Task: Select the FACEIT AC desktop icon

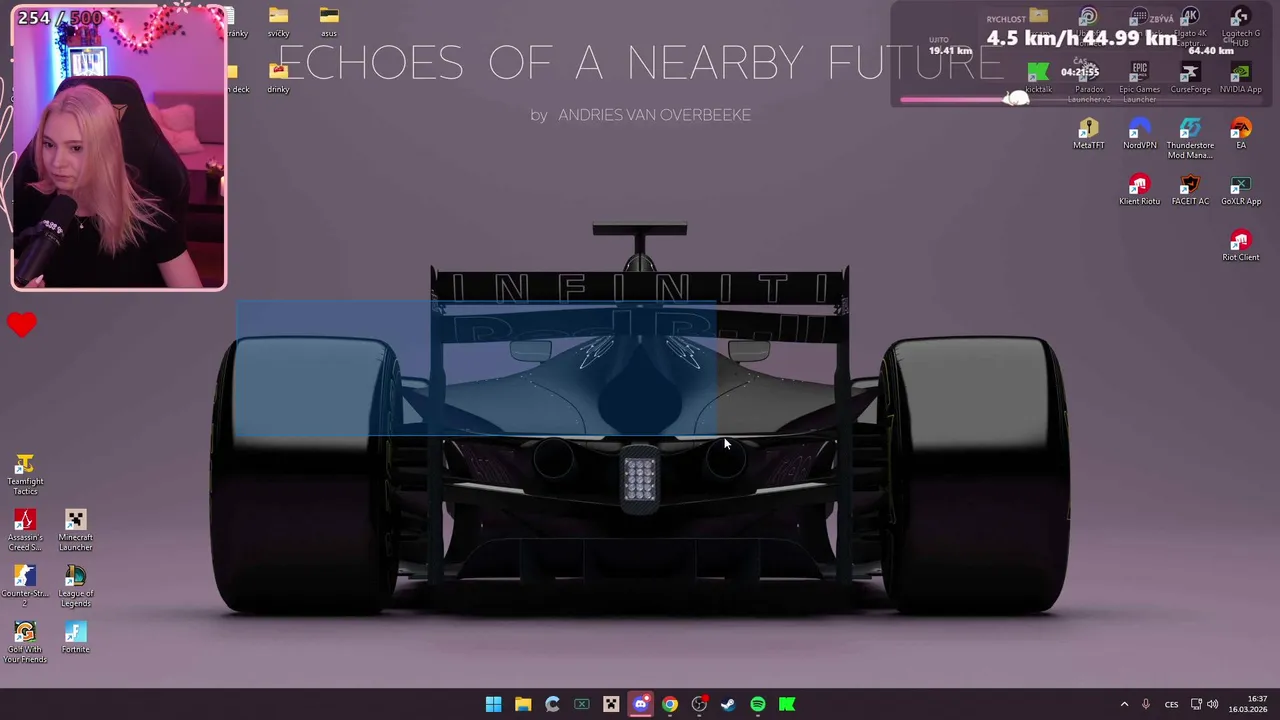Action: click(1190, 190)
